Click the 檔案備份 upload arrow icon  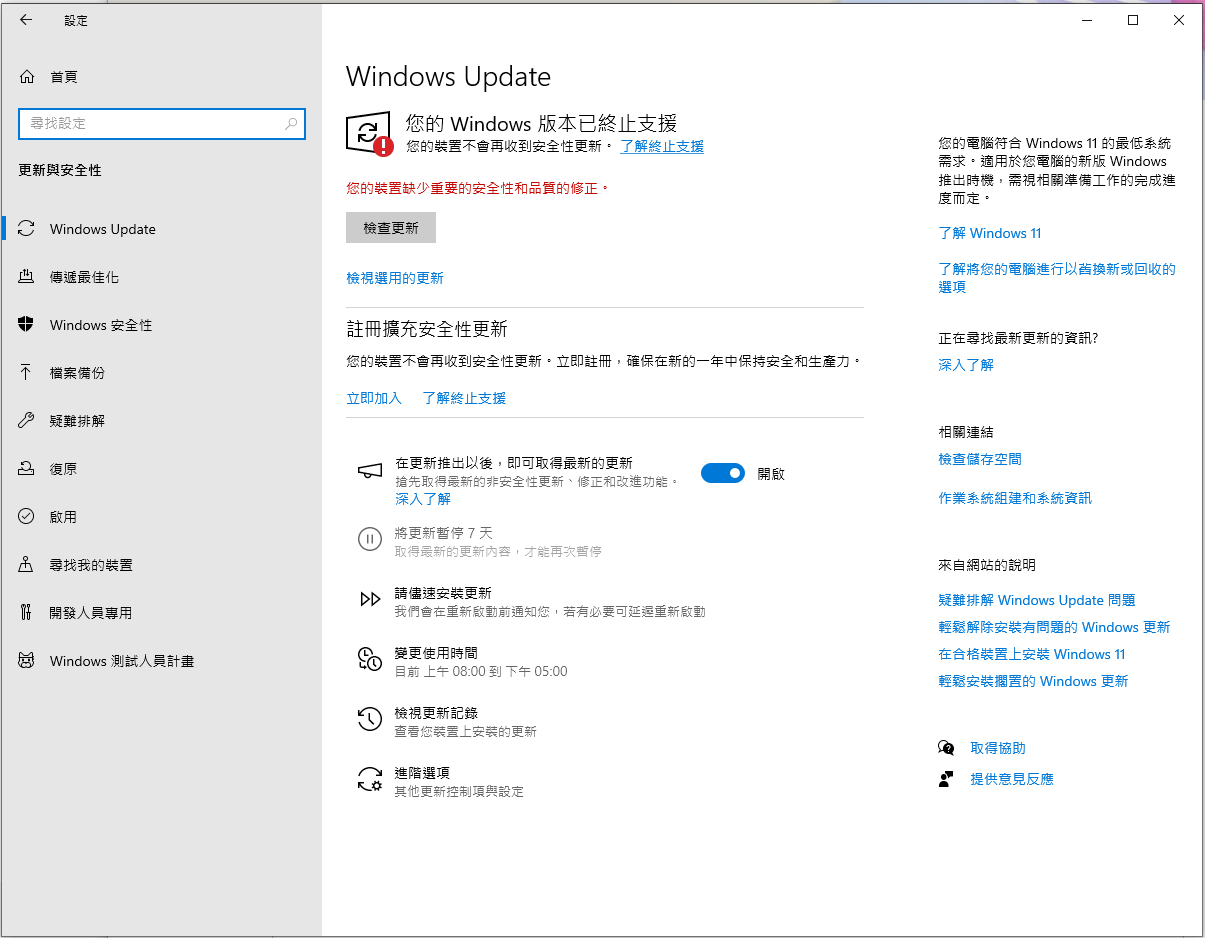[x=27, y=373]
